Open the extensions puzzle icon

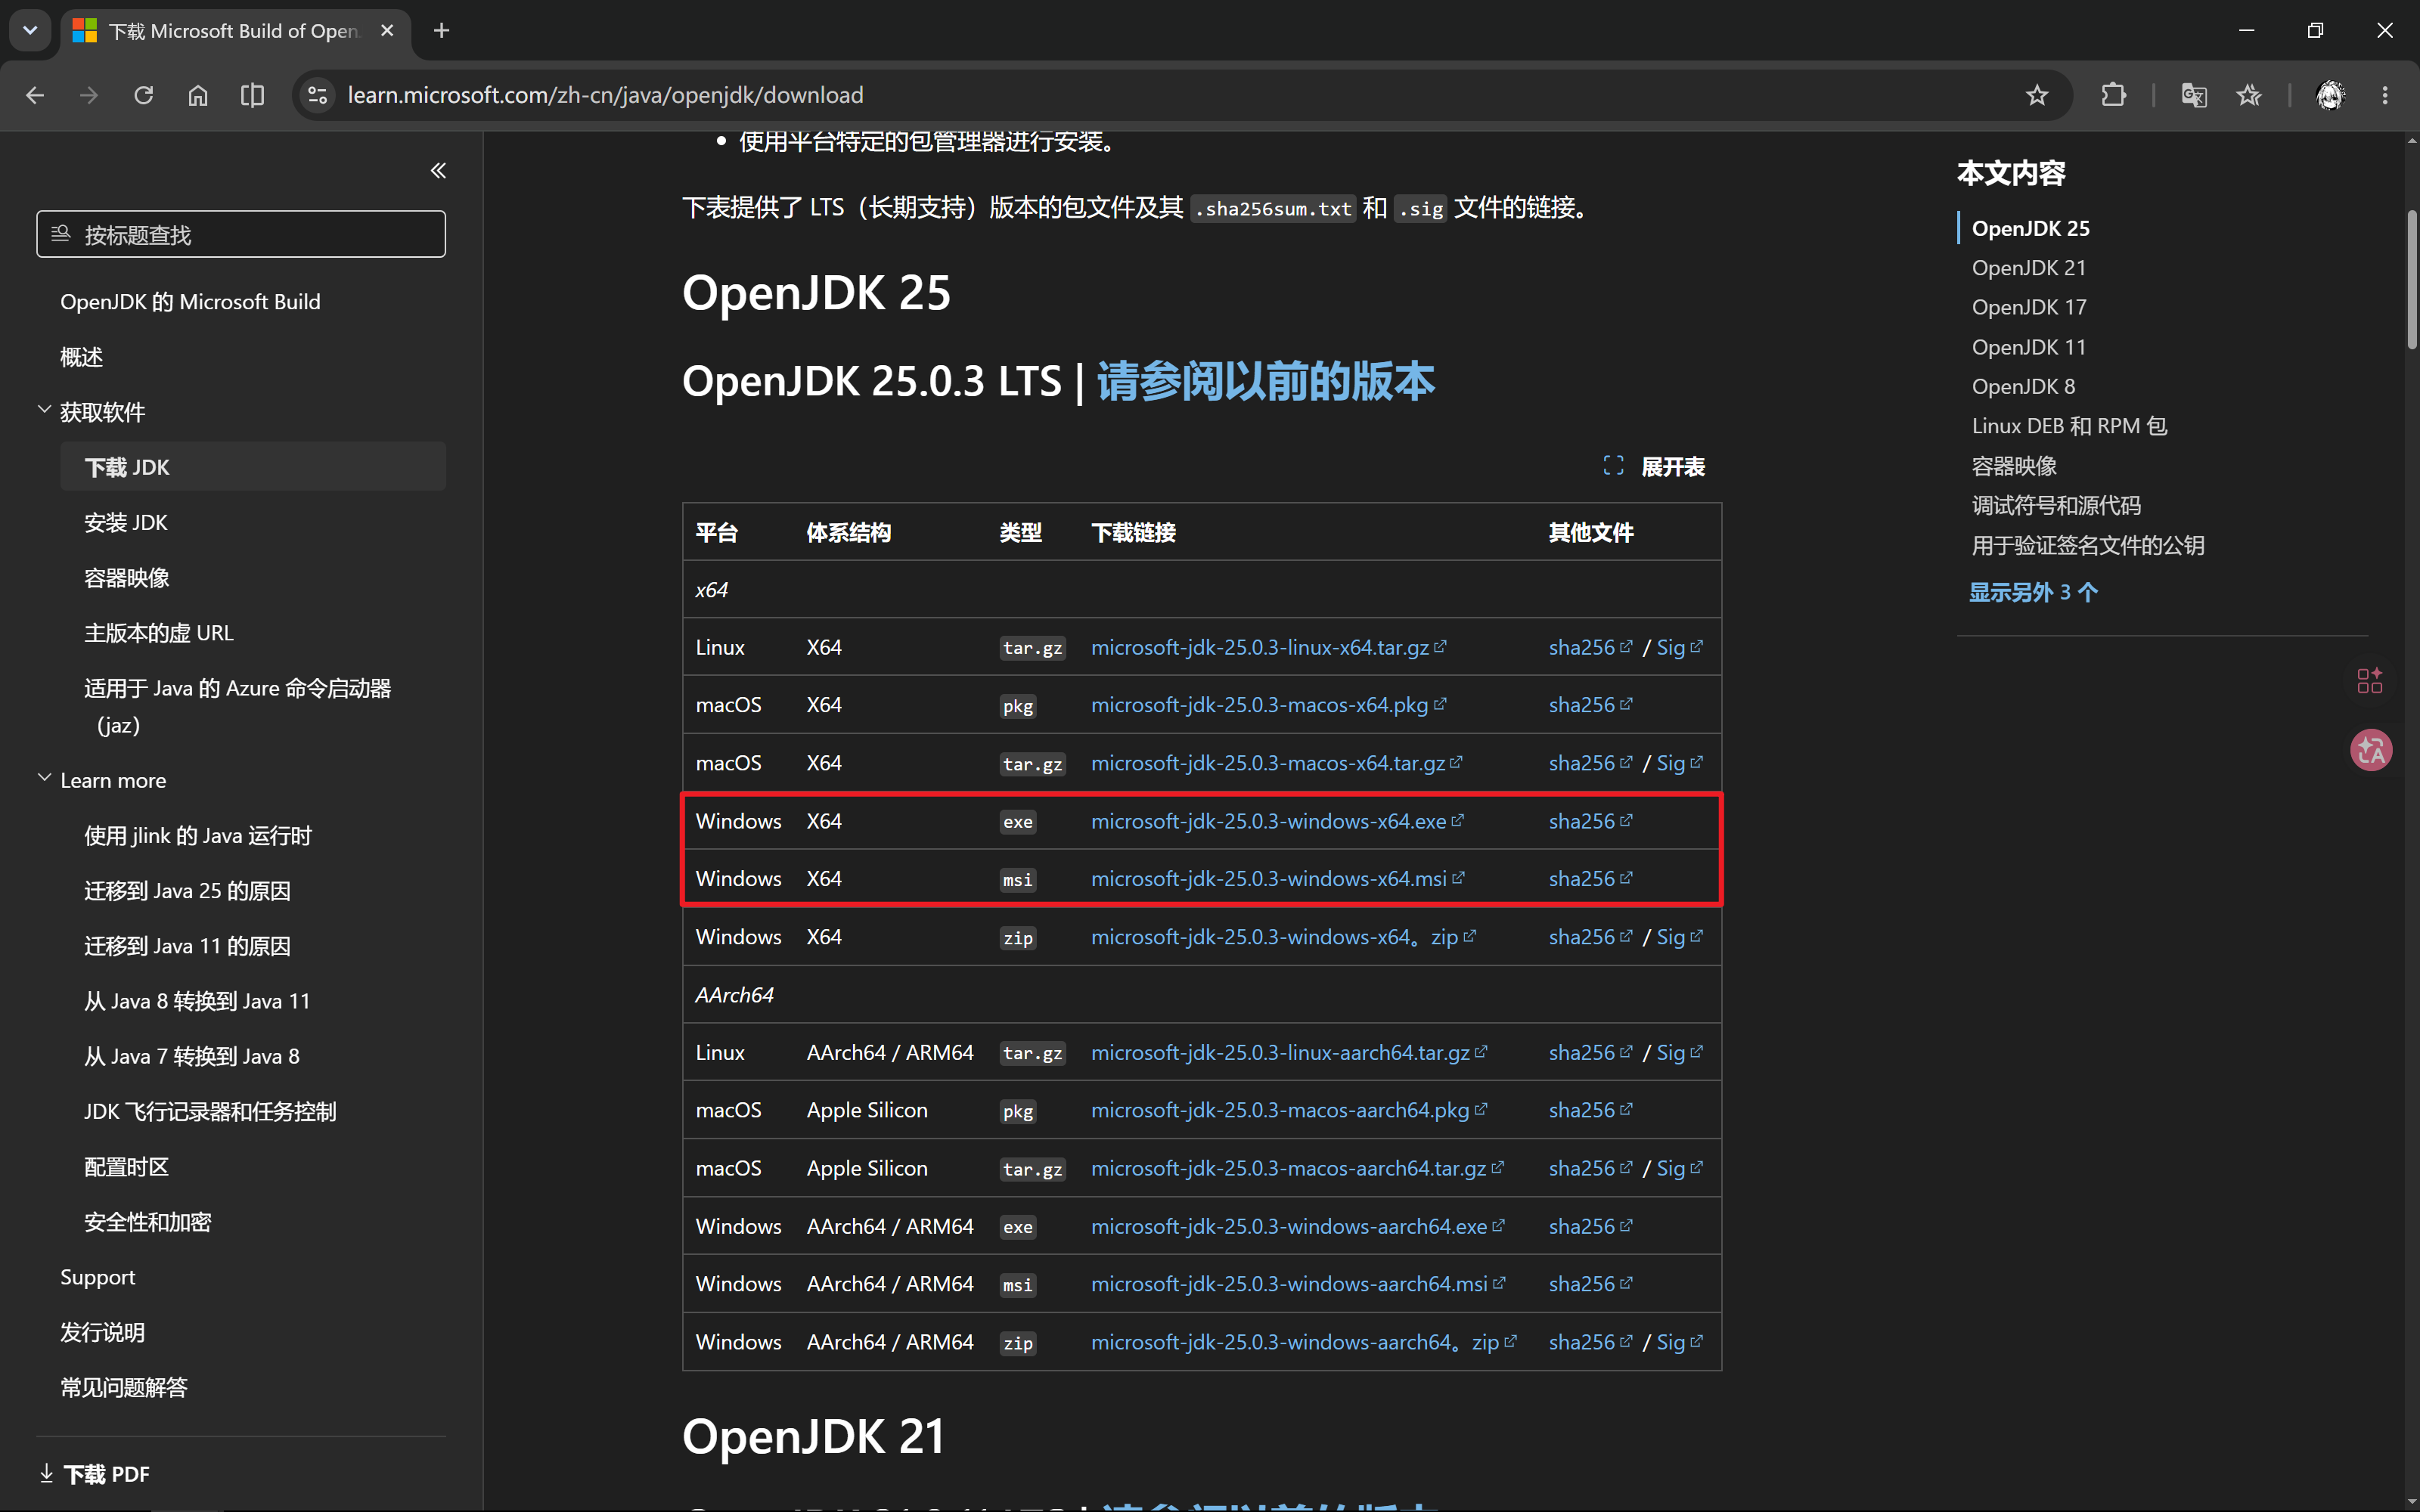[x=2113, y=95]
